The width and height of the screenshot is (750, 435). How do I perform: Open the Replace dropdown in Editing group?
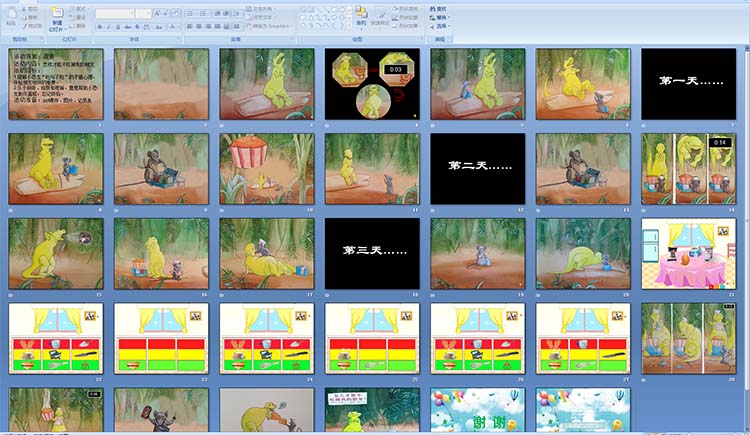(440, 18)
